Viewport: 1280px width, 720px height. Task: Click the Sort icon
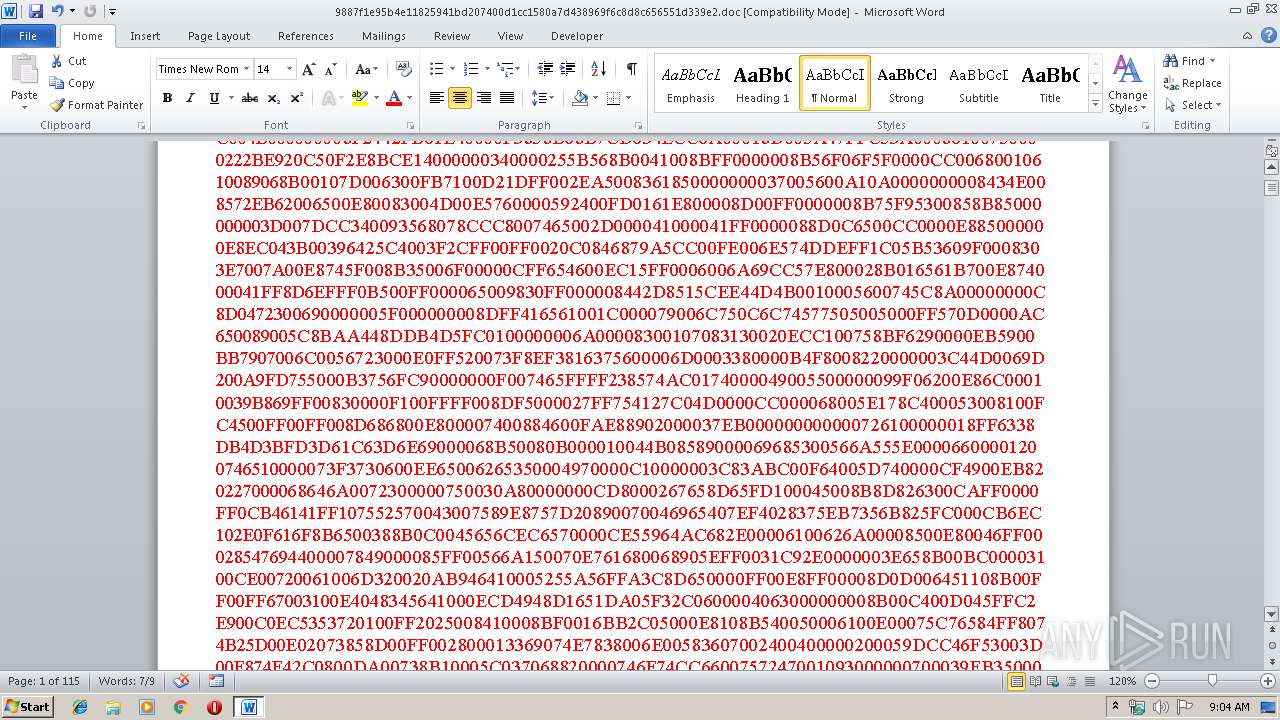point(599,69)
